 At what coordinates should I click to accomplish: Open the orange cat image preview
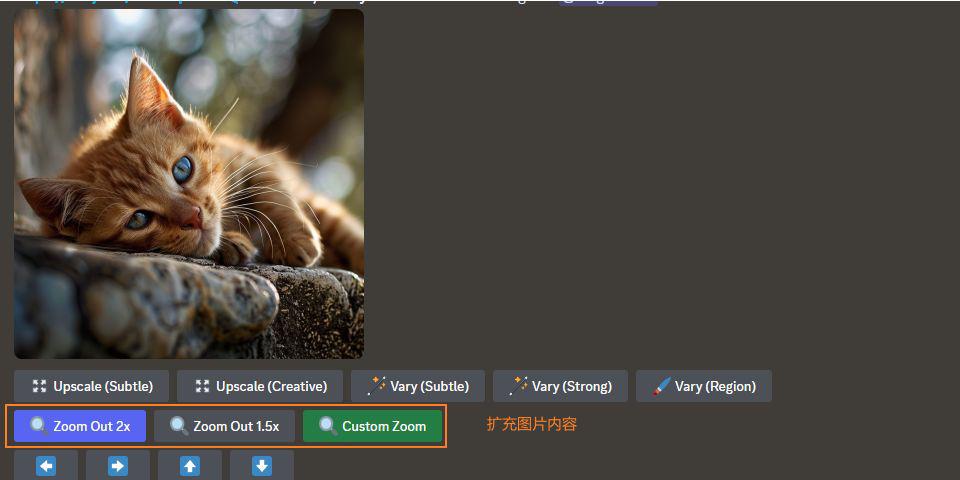point(189,184)
